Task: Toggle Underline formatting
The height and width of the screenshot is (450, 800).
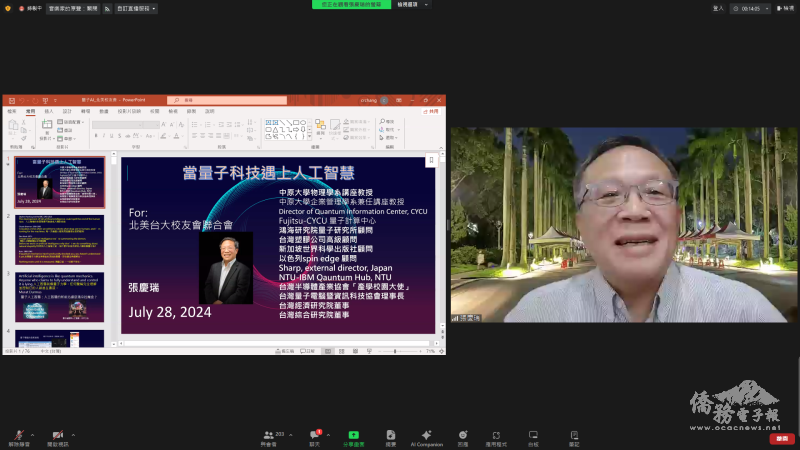Action: (111, 136)
